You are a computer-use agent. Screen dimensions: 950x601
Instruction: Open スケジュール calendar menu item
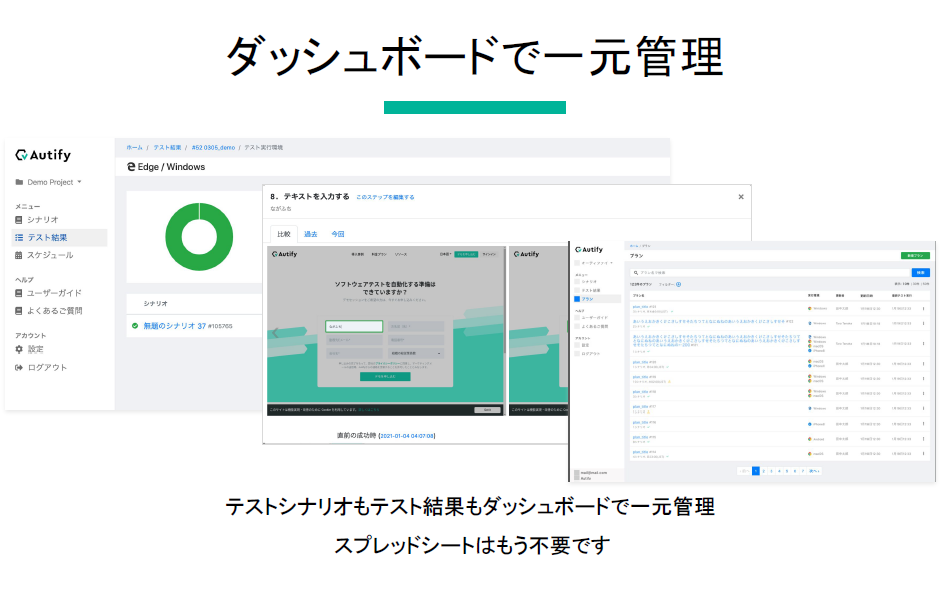(x=49, y=255)
